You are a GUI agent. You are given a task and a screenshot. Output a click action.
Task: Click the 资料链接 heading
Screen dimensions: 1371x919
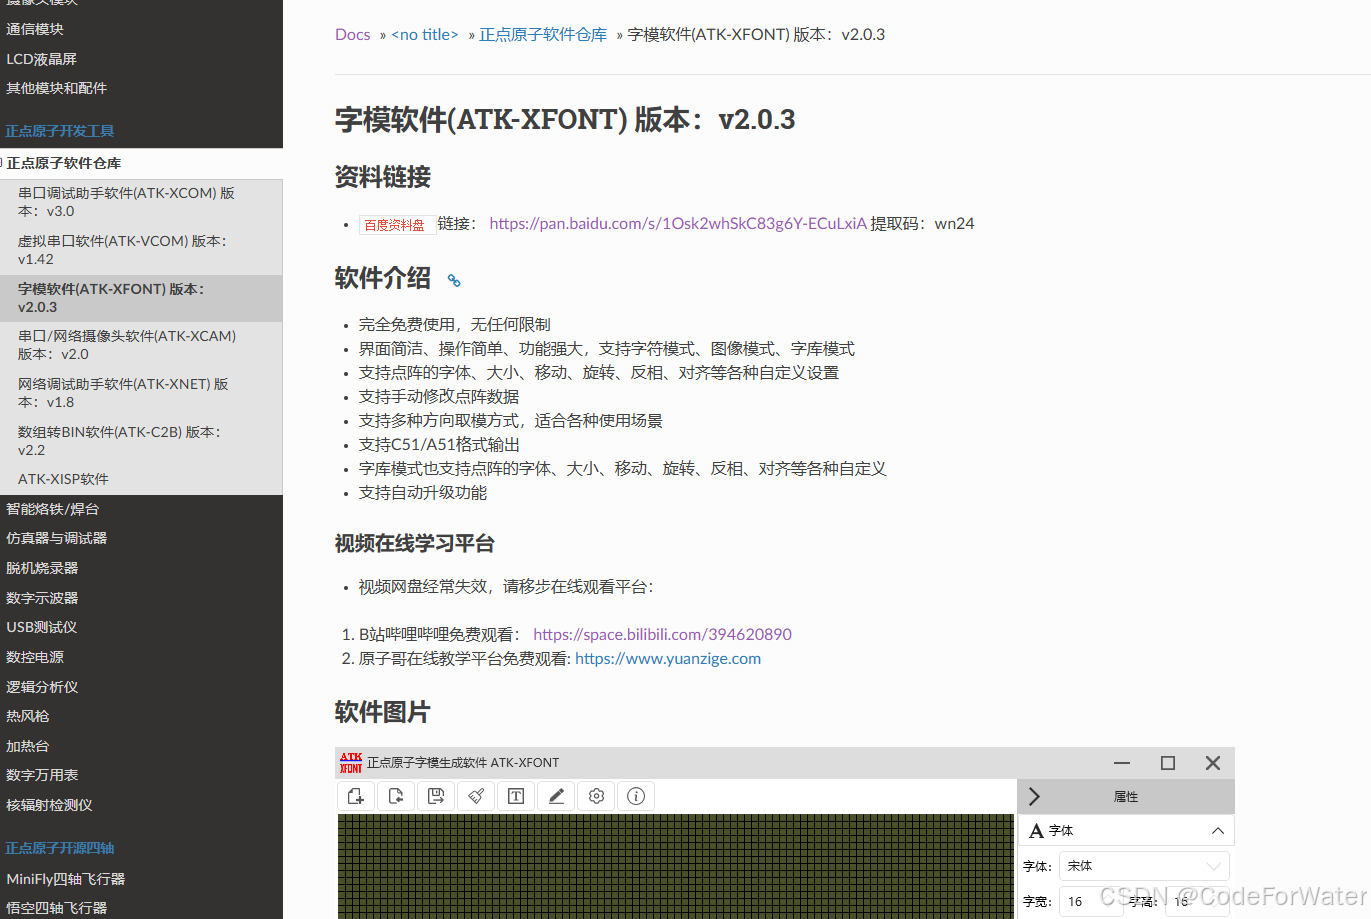383,177
